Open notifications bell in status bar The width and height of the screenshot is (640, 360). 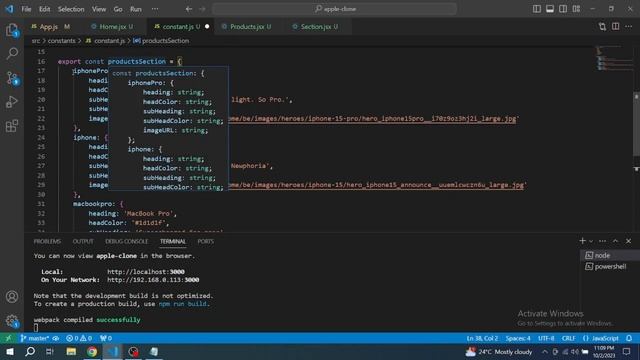click(629, 338)
